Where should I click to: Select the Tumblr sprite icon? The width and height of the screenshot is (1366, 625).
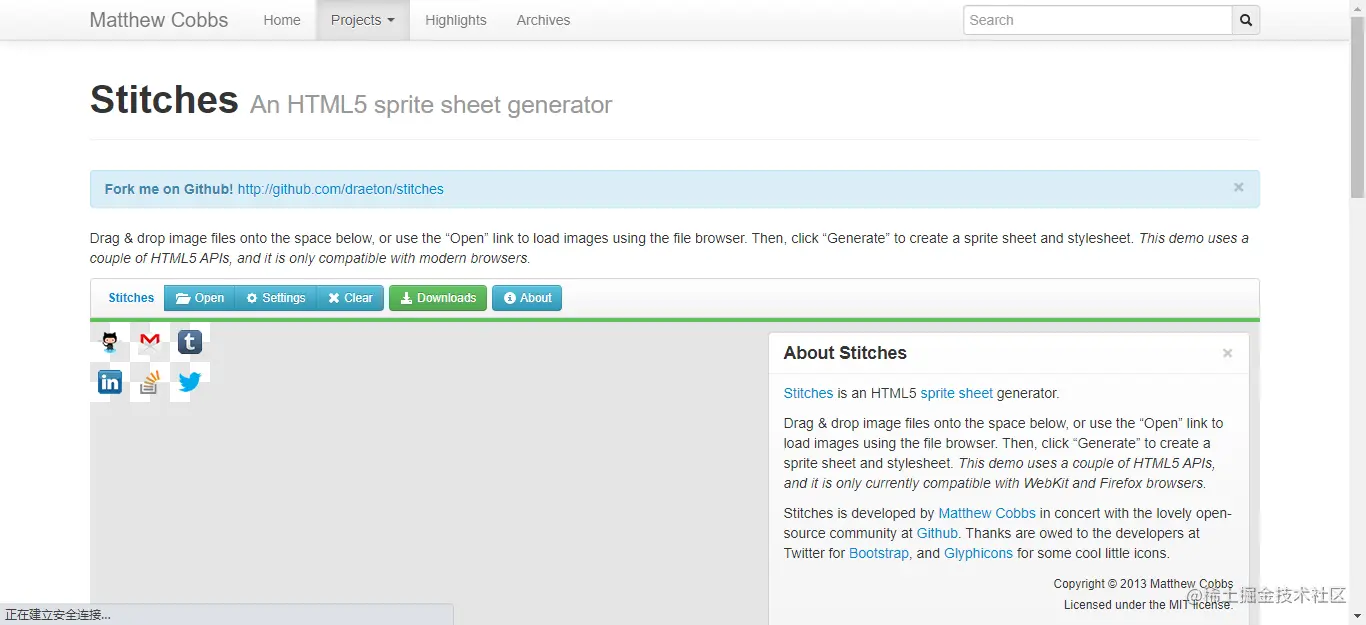tap(190, 342)
